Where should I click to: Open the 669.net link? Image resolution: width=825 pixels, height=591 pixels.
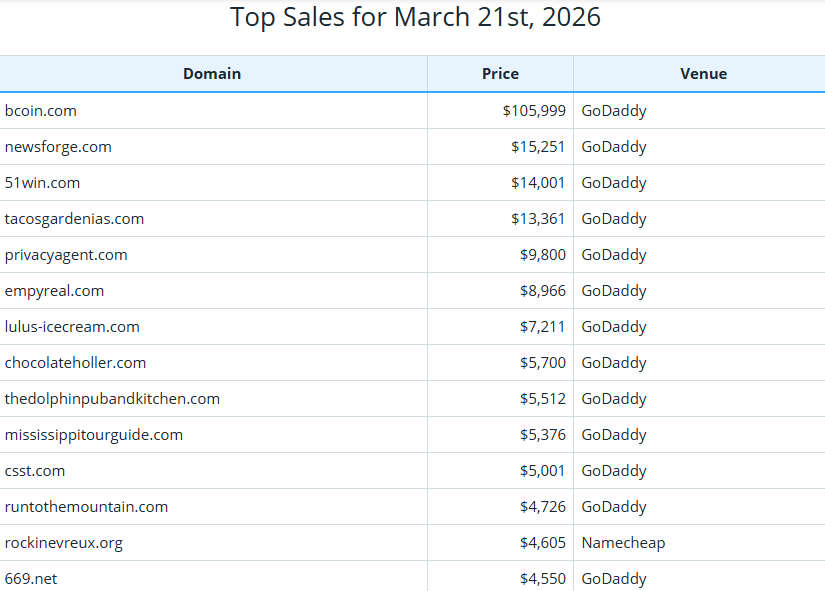click(x=30, y=578)
